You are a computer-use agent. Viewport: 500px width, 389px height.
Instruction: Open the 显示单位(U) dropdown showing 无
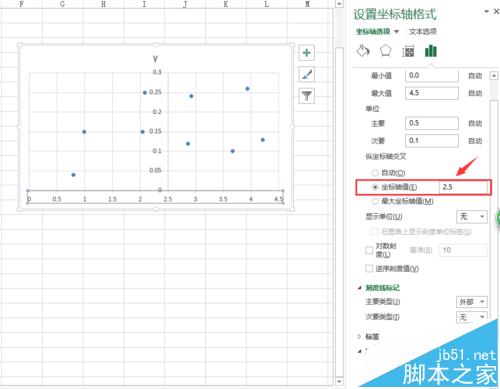pyautogui.click(x=472, y=217)
